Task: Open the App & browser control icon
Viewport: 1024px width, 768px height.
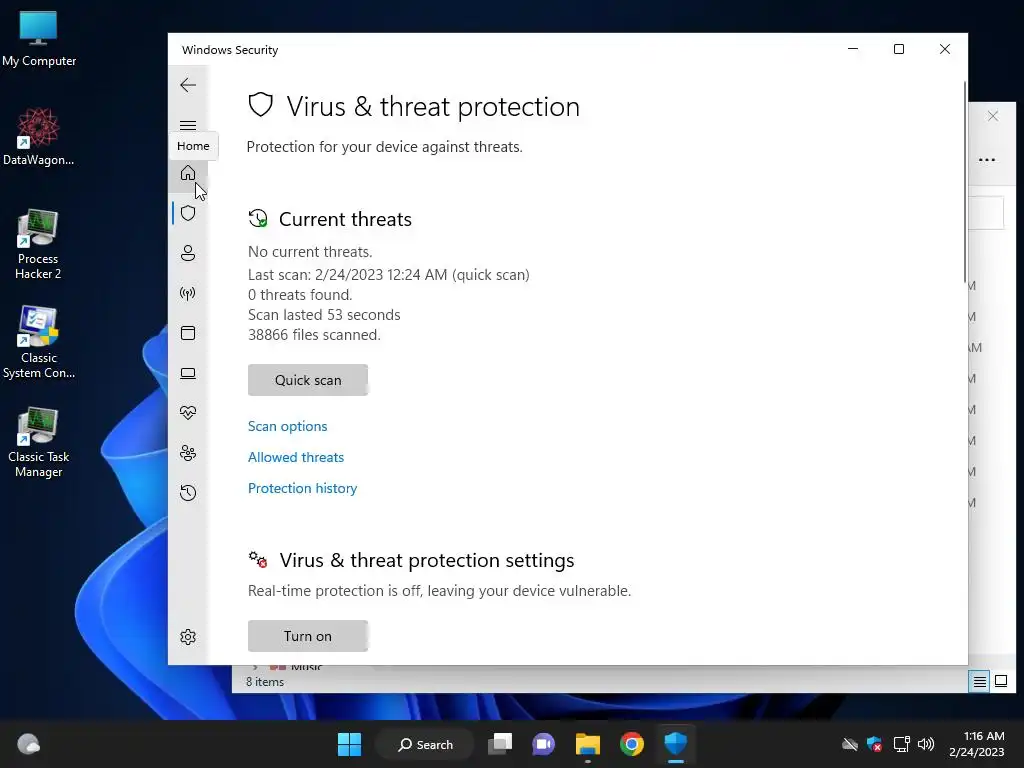Action: coord(188,333)
